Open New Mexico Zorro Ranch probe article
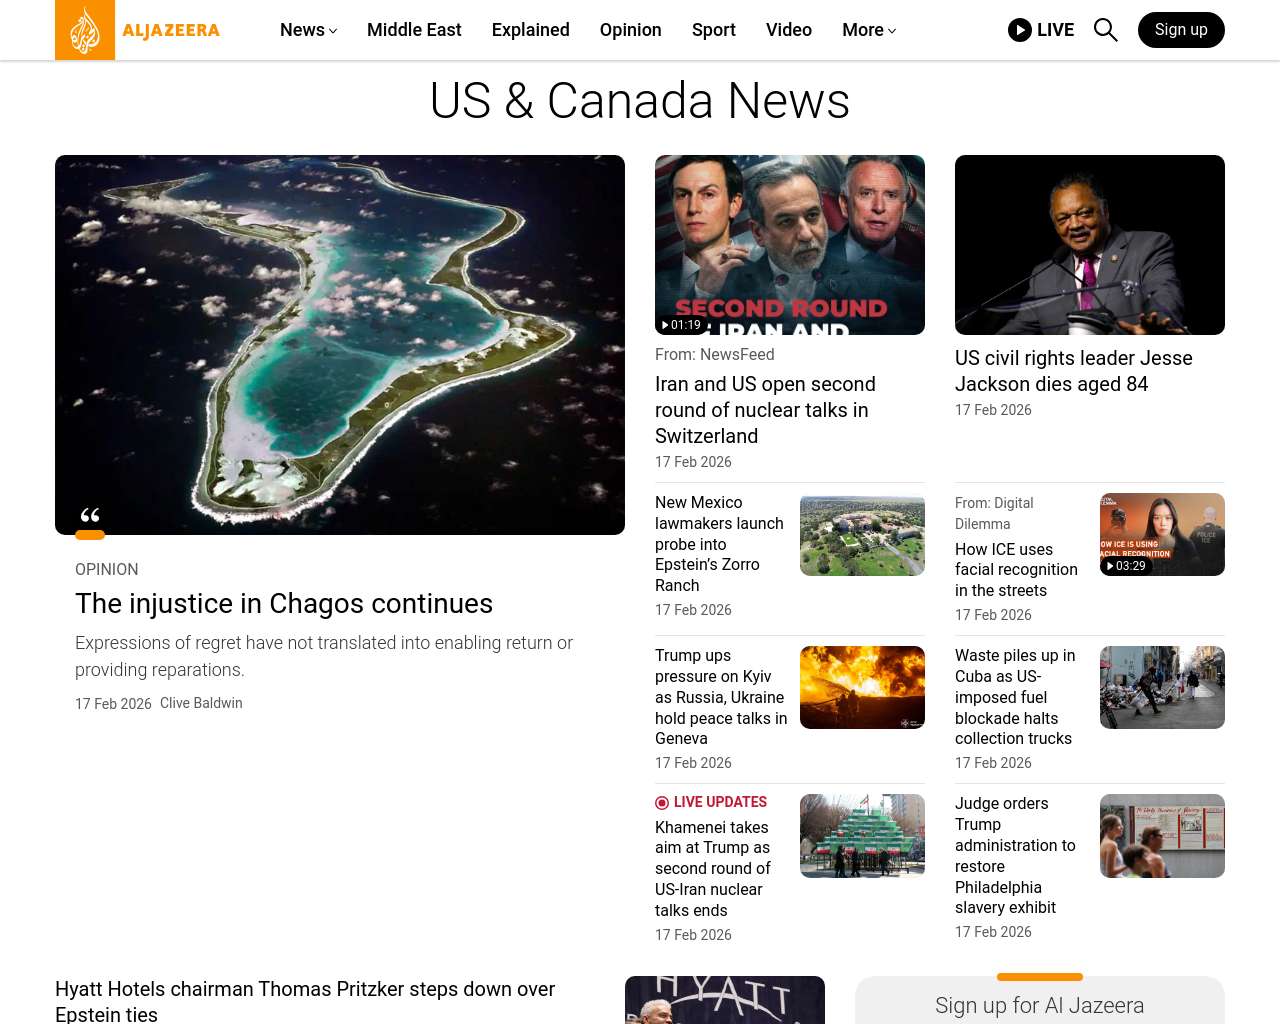Image resolution: width=1280 pixels, height=1024 pixels. click(x=720, y=544)
